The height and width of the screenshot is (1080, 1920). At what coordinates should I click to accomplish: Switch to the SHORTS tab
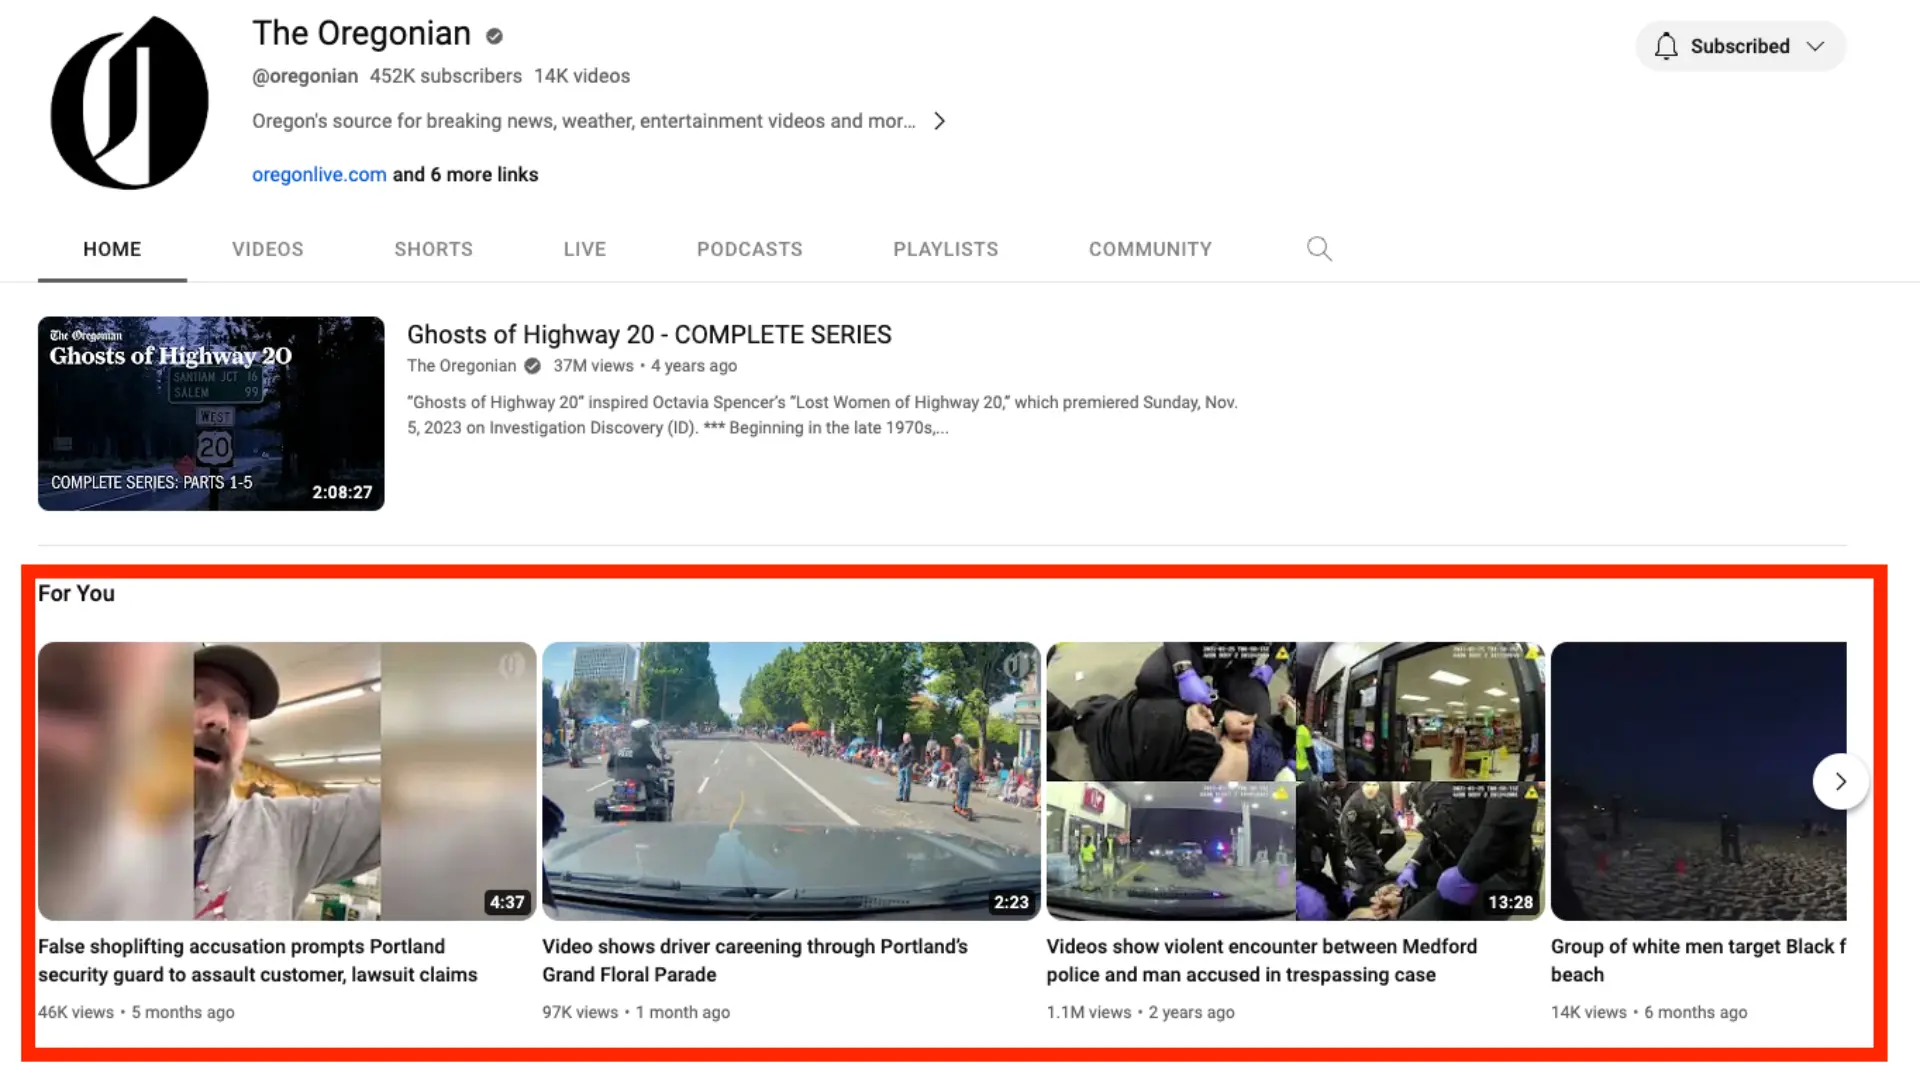click(433, 249)
